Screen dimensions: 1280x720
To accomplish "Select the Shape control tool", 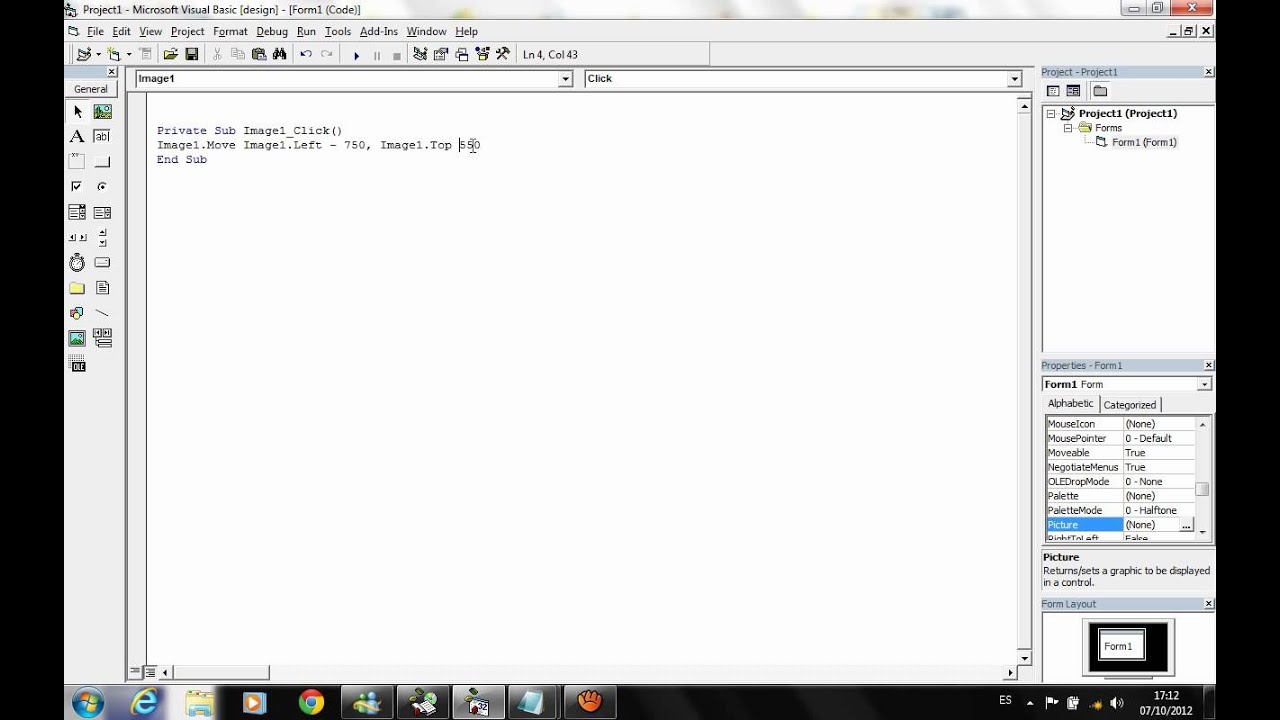I will point(77,313).
